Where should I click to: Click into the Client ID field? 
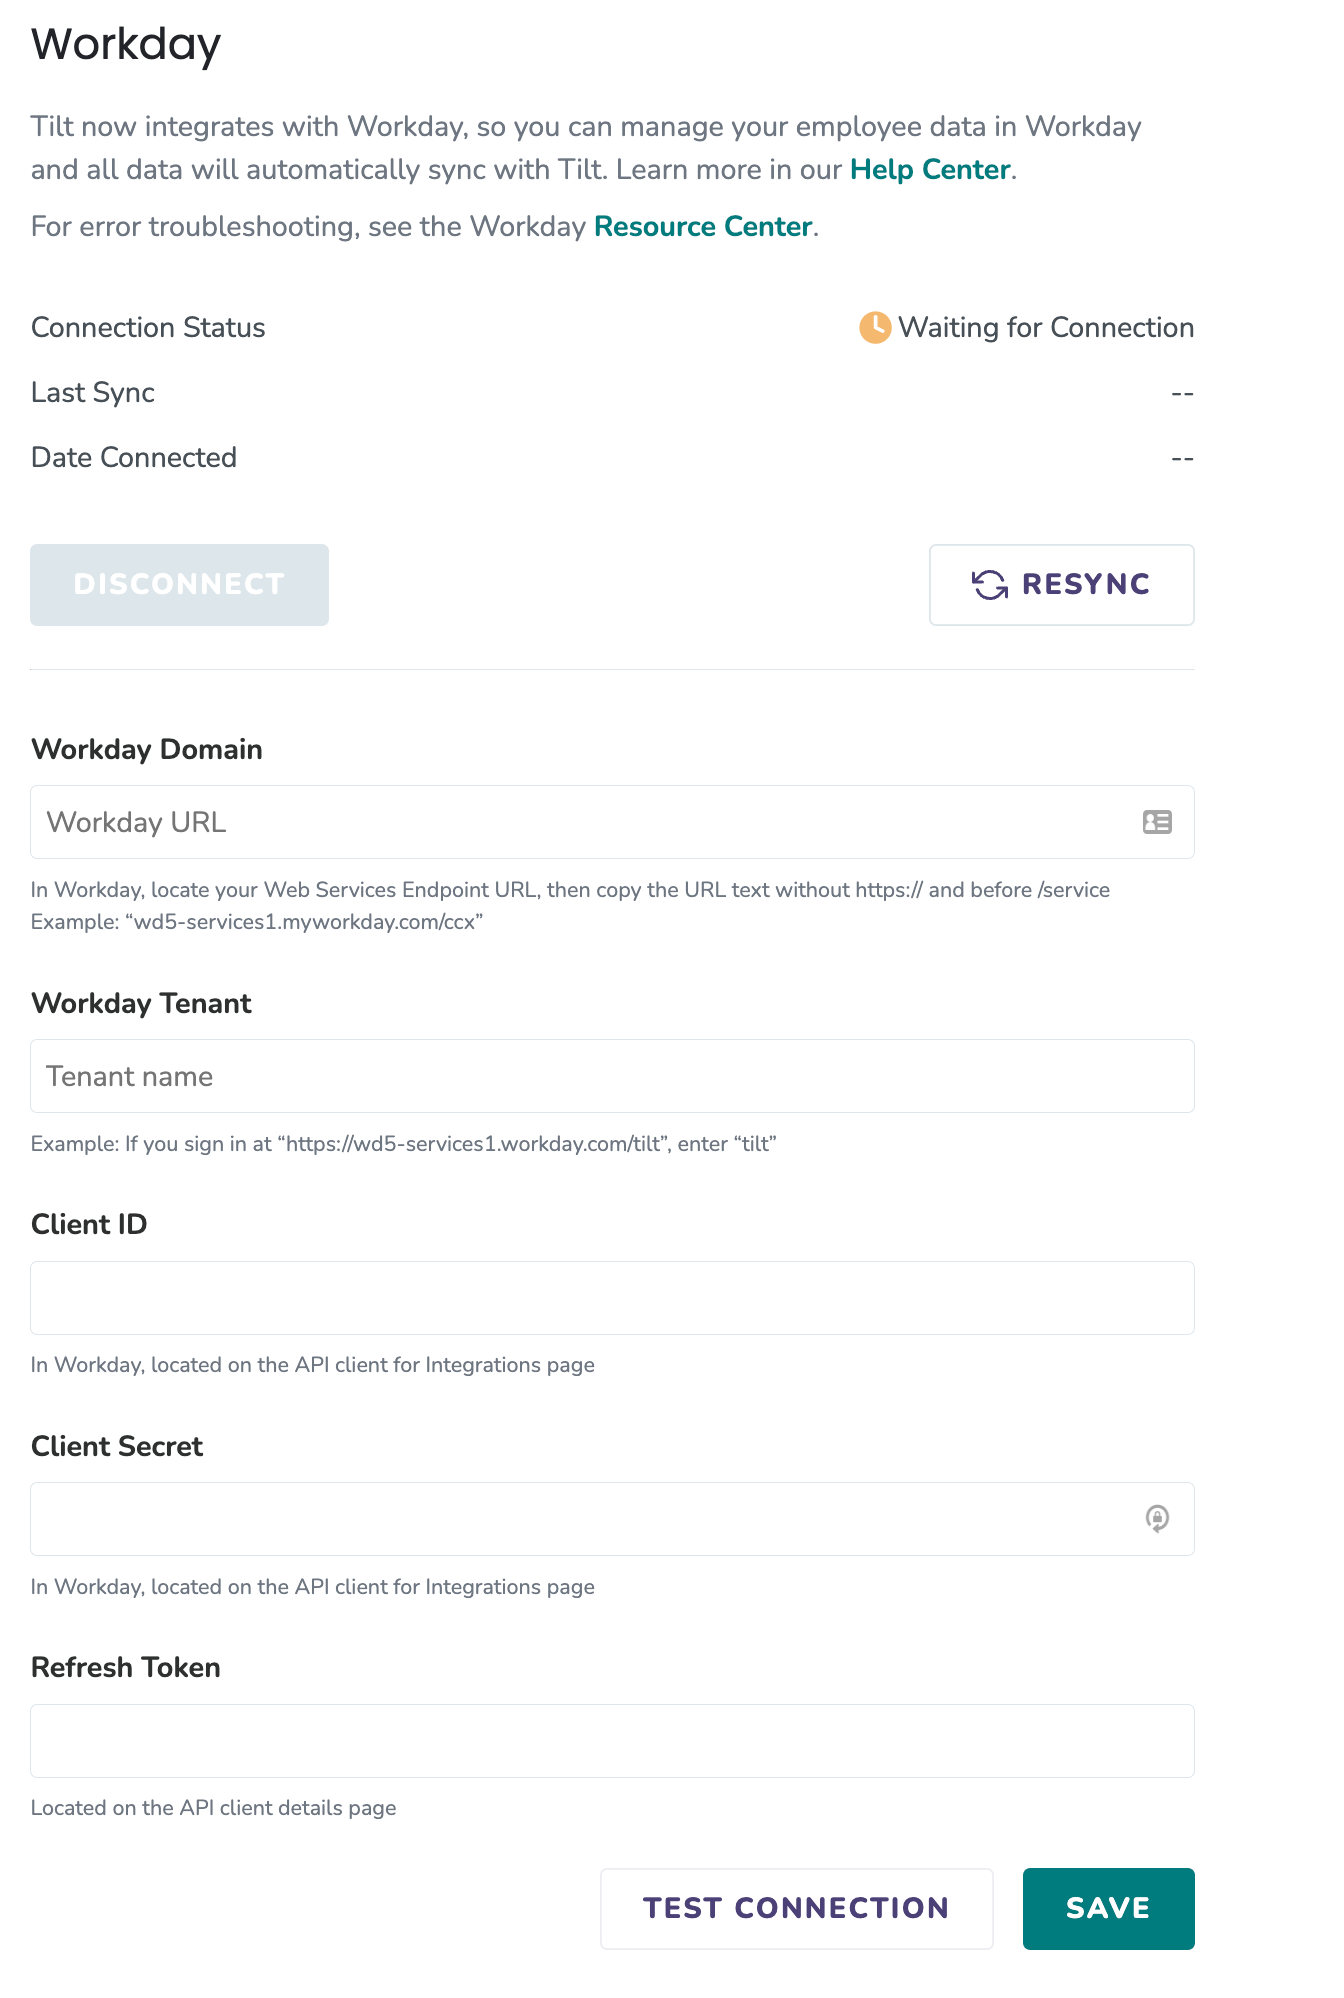612,1298
